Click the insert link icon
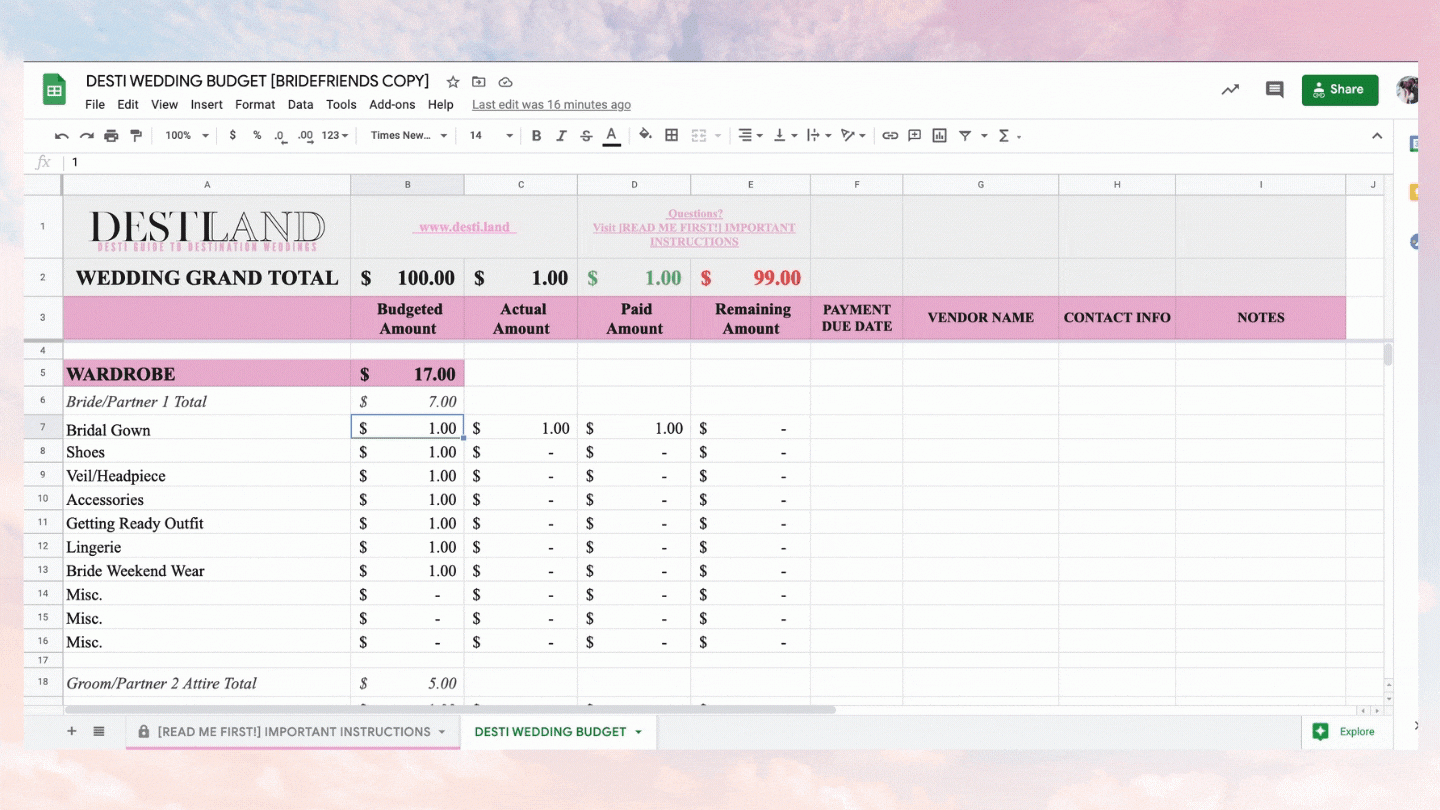The image size is (1440, 810). tap(889, 136)
